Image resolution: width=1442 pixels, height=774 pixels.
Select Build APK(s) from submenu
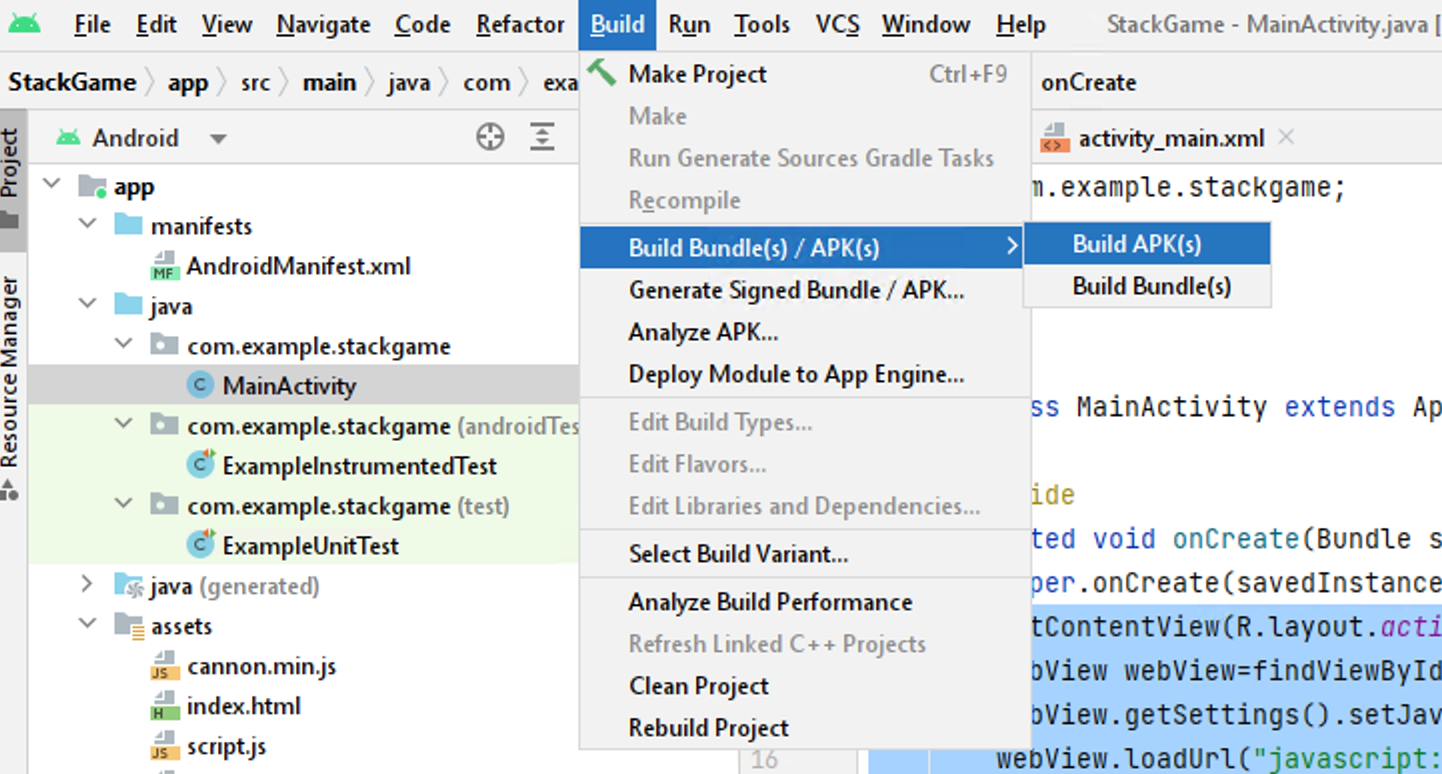click(1136, 244)
